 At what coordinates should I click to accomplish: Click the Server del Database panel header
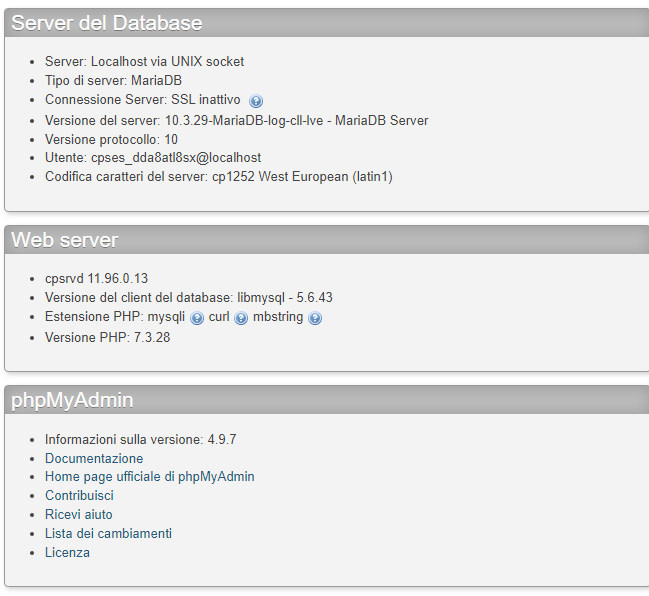[x=327, y=23]
